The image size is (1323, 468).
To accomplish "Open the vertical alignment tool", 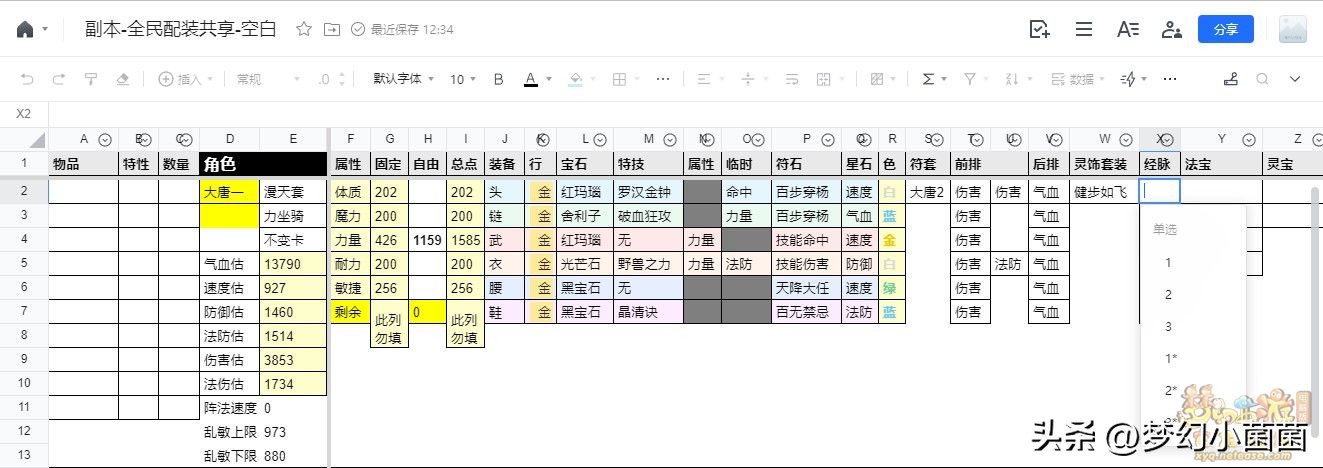I will [x=747, y=79].
